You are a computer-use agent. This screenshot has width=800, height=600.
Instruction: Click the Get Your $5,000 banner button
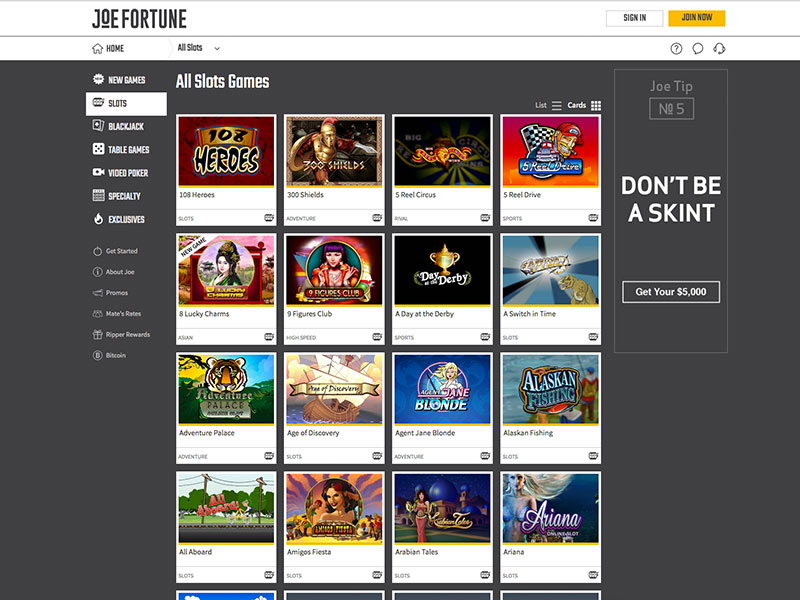click(671, 291)
